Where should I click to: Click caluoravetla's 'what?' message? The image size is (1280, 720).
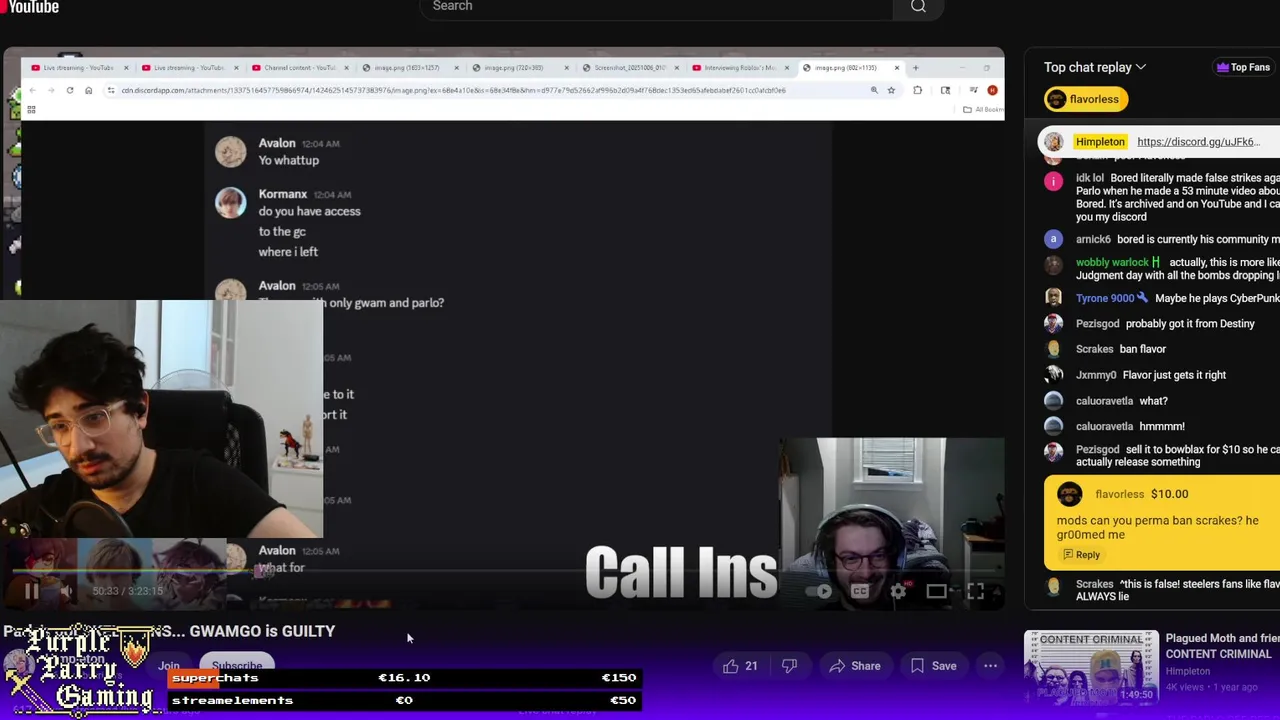pos(1153,401)
